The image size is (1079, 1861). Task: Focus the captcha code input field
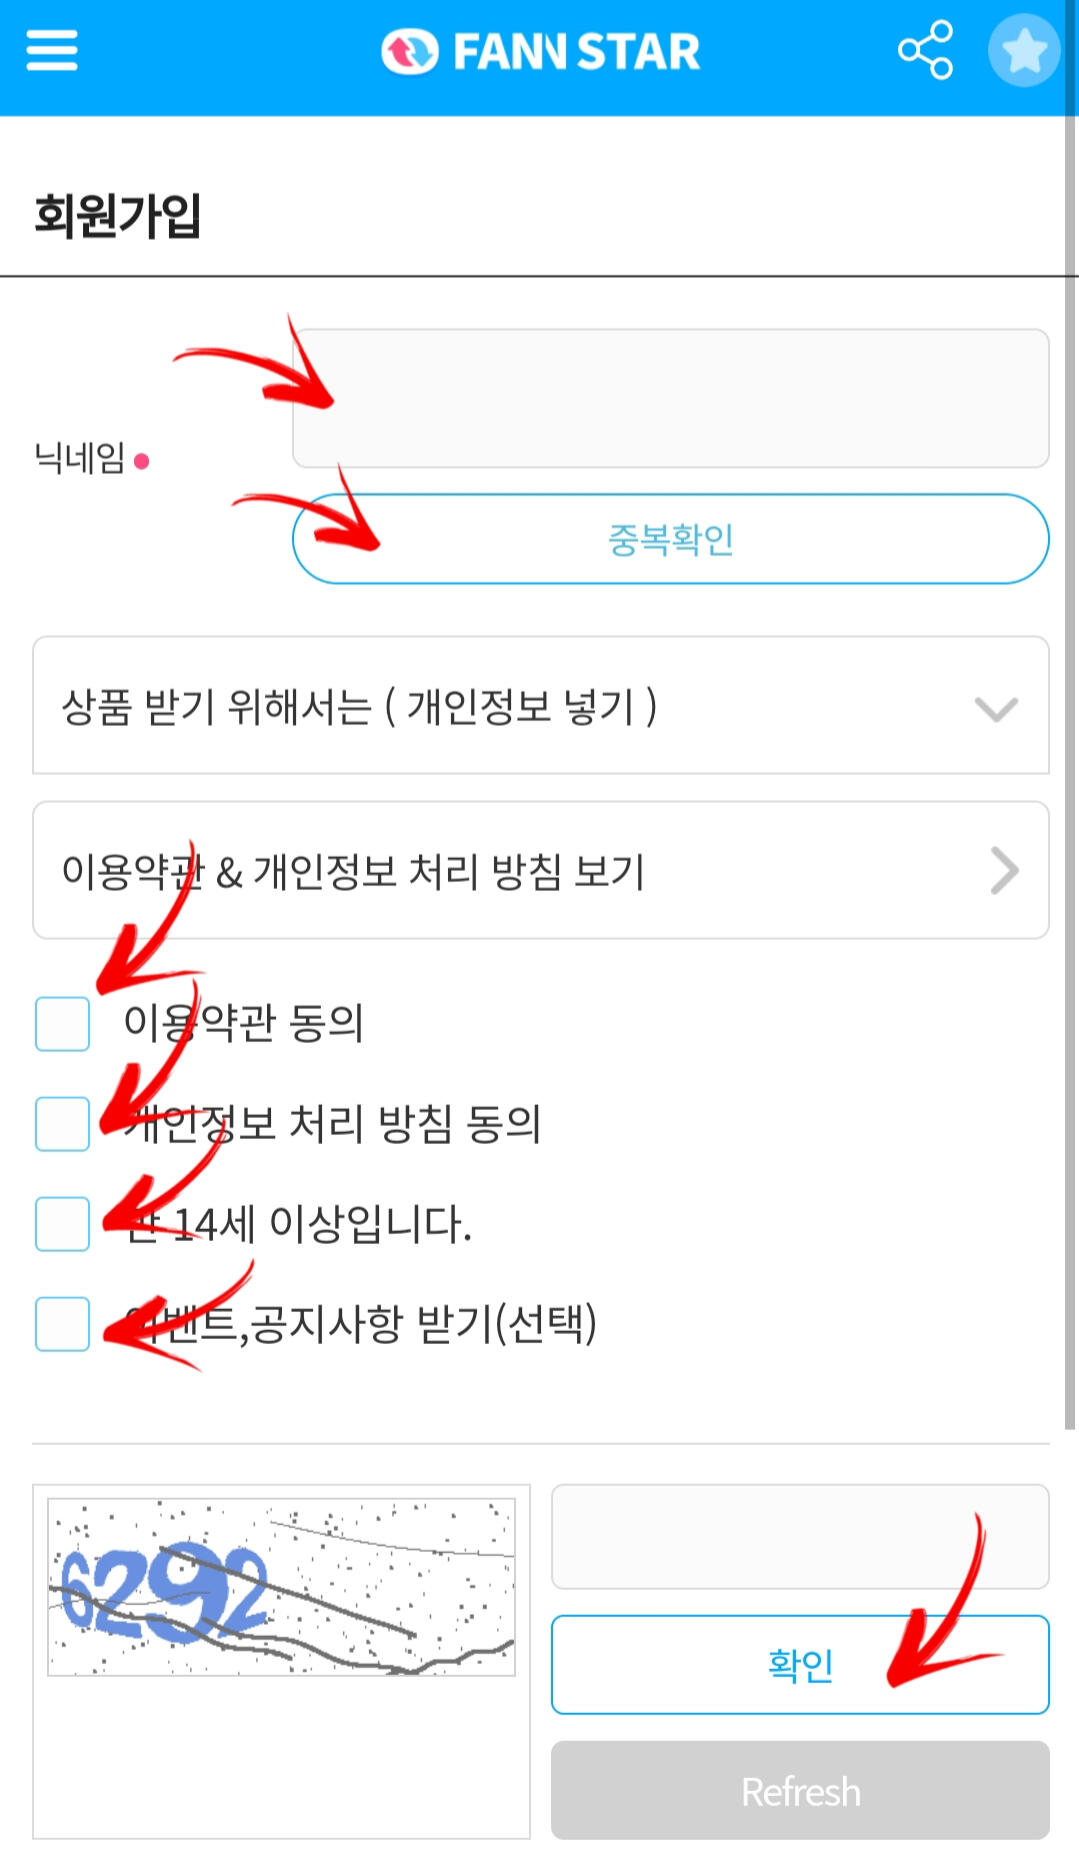[x=800, y=1537]
